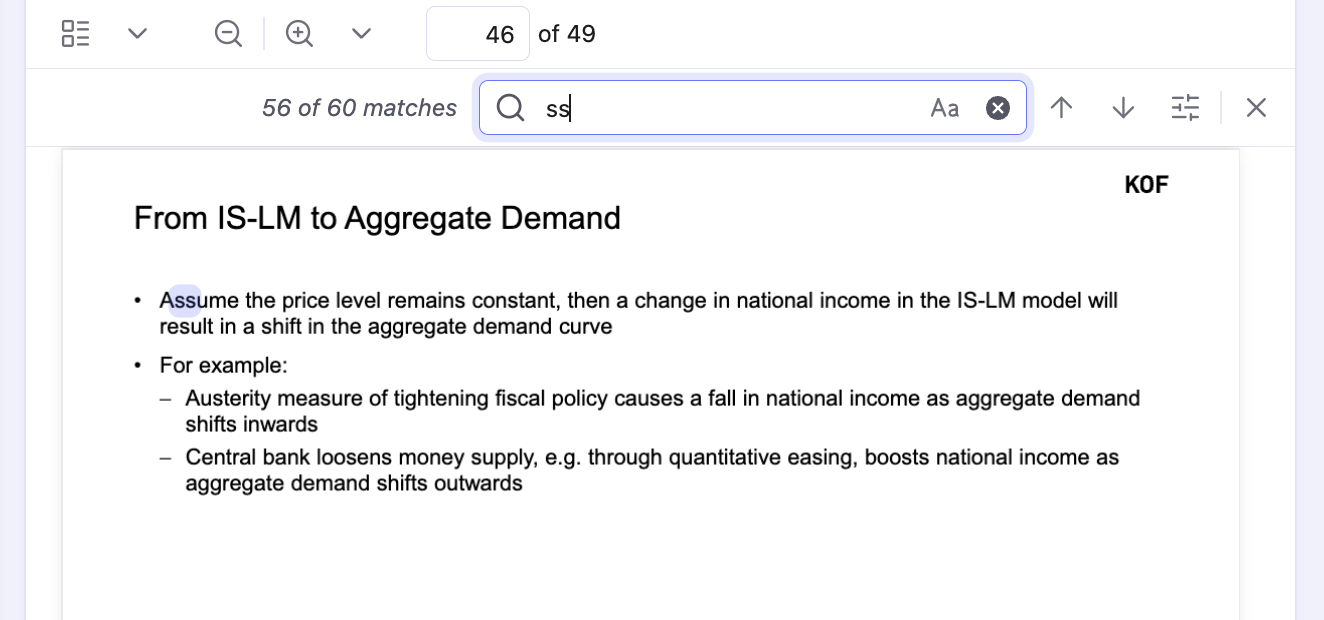The height and width of the screenshot is (620, 1324).
Task: Open the sidebar view icon
Action: (75, 34)
